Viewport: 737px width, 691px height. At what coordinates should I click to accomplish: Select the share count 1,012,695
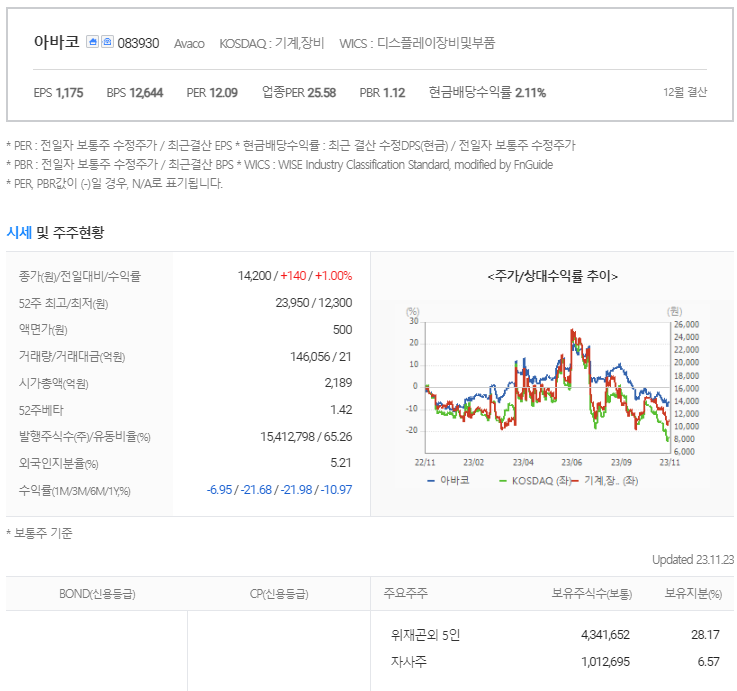pyautogui.click(x=605, y=661)
